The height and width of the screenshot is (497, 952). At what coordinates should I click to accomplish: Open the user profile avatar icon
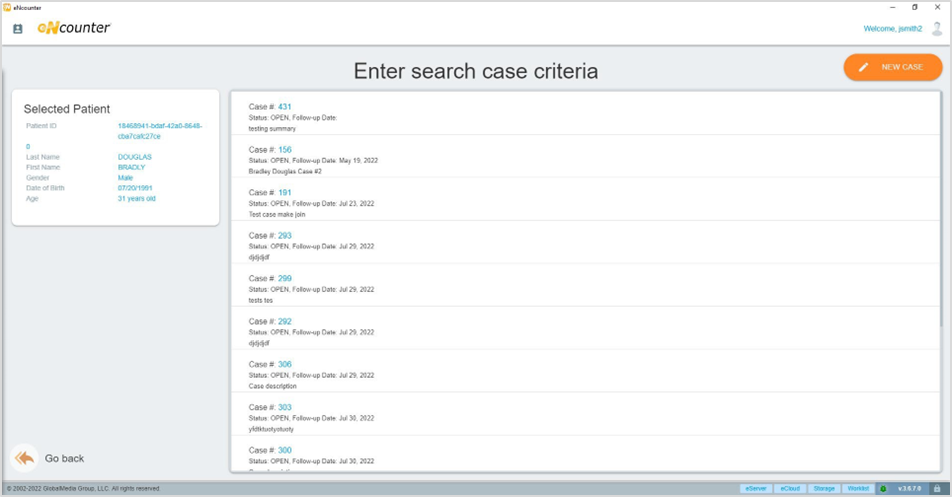937,29
